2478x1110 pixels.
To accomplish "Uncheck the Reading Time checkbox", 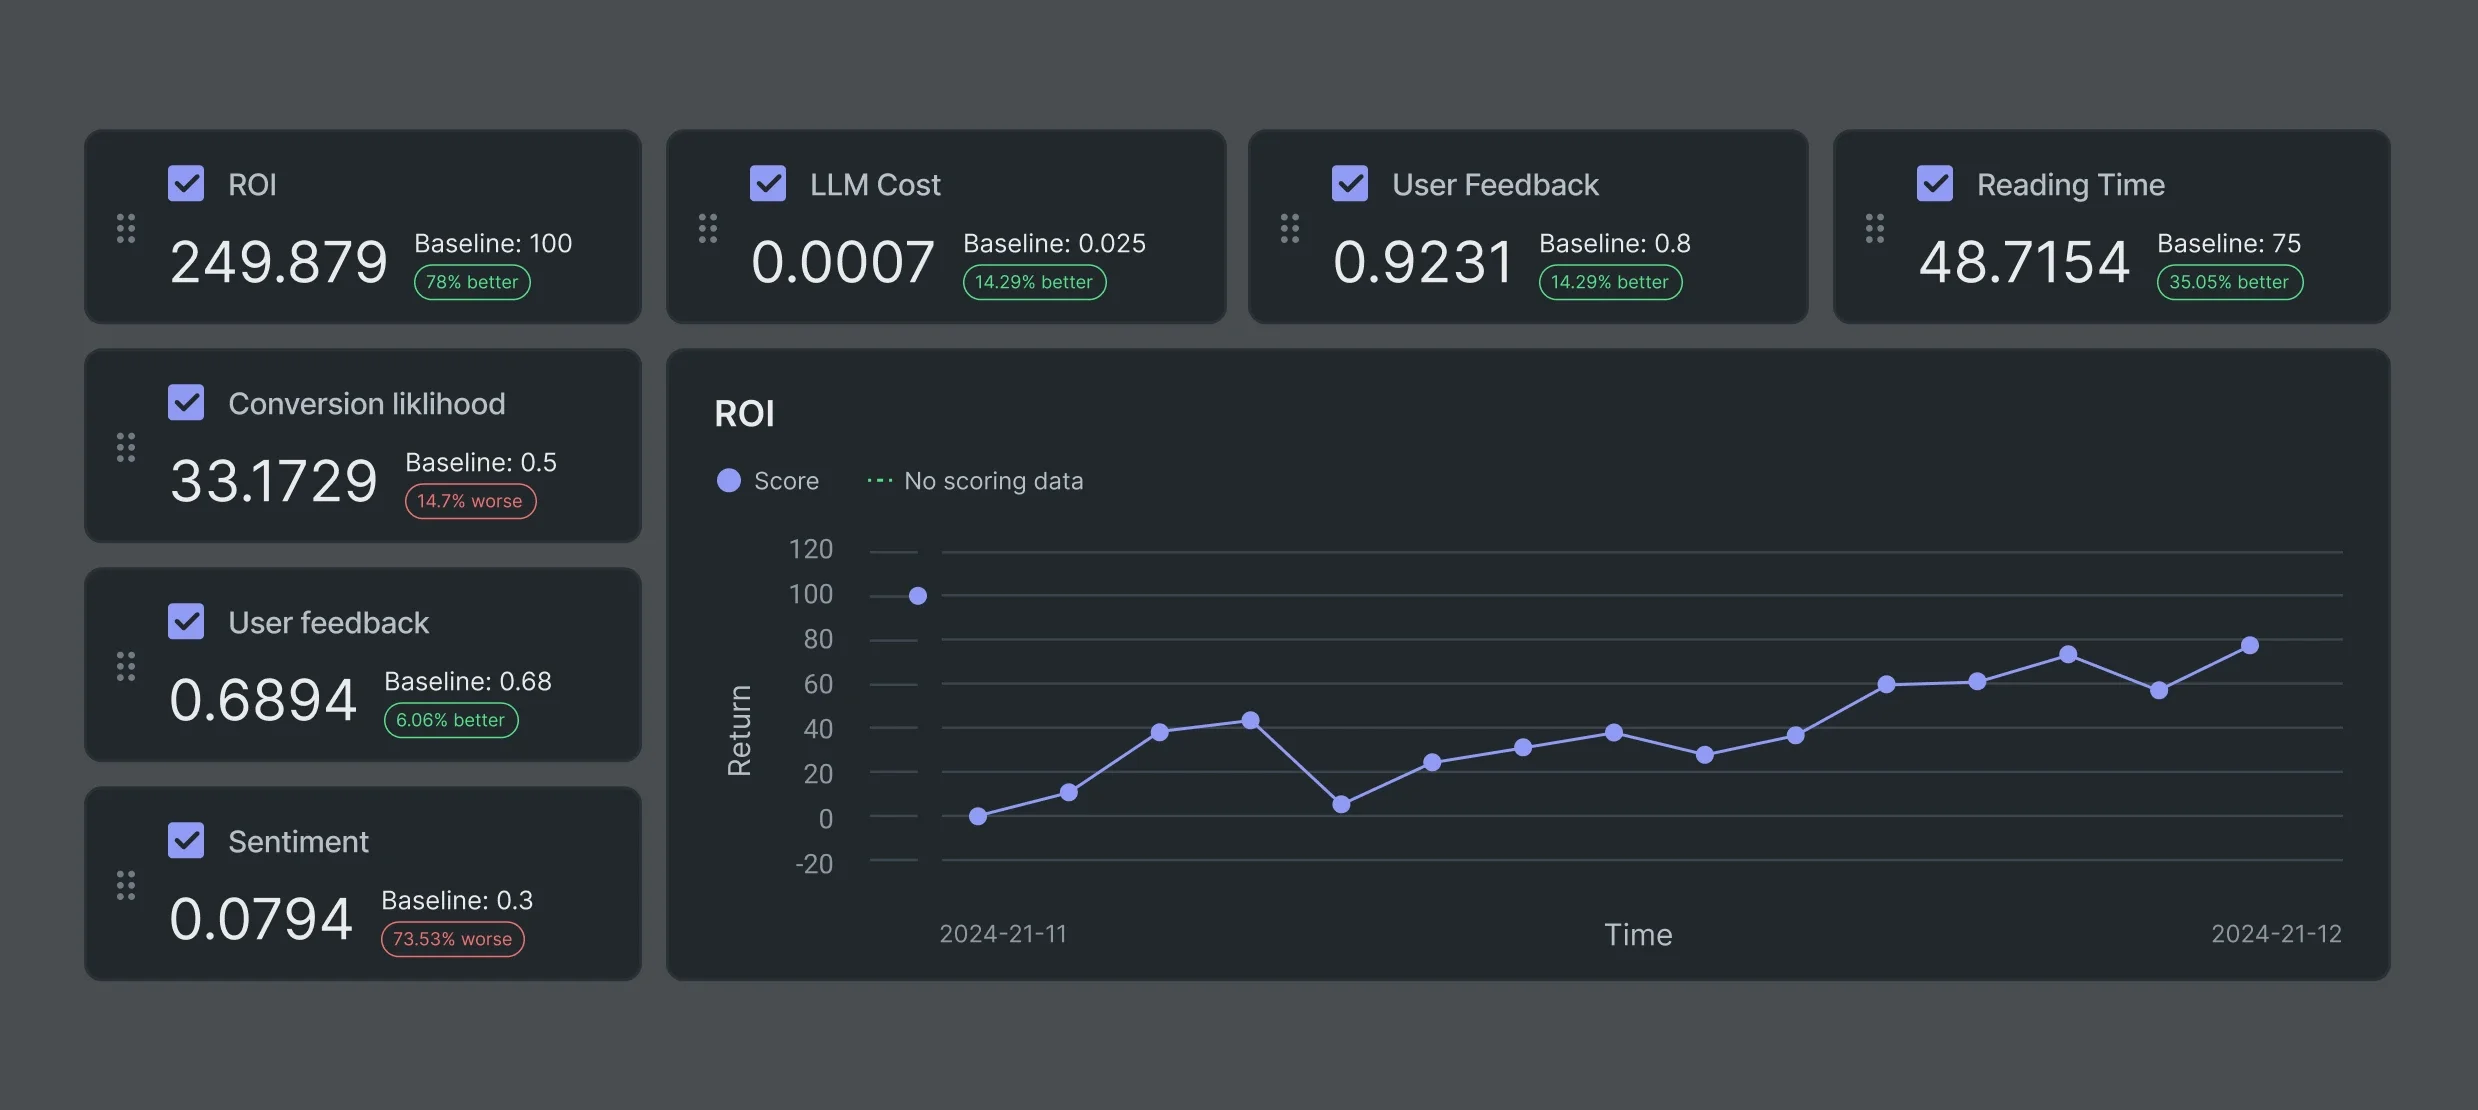I will coord(1934,183).
